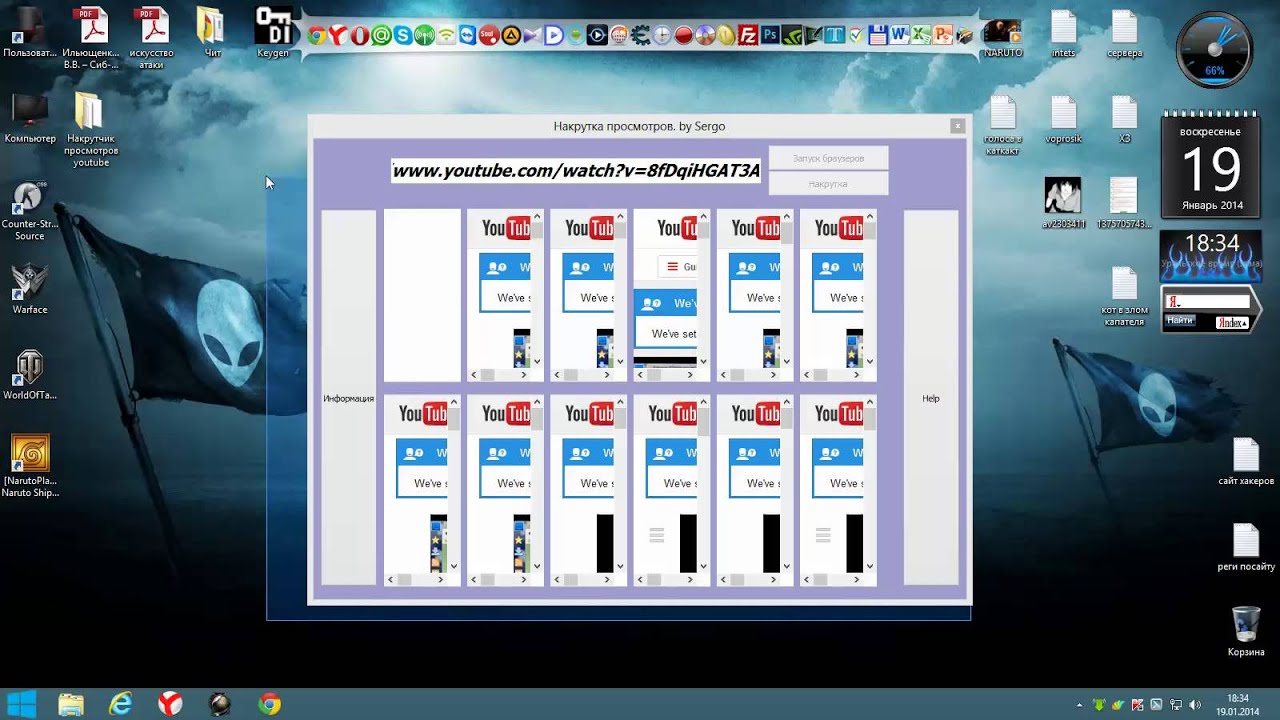Viewport: 1280px width, 720px height.
Task: Open Opera browser in the top dock
Action: (360, 36)
